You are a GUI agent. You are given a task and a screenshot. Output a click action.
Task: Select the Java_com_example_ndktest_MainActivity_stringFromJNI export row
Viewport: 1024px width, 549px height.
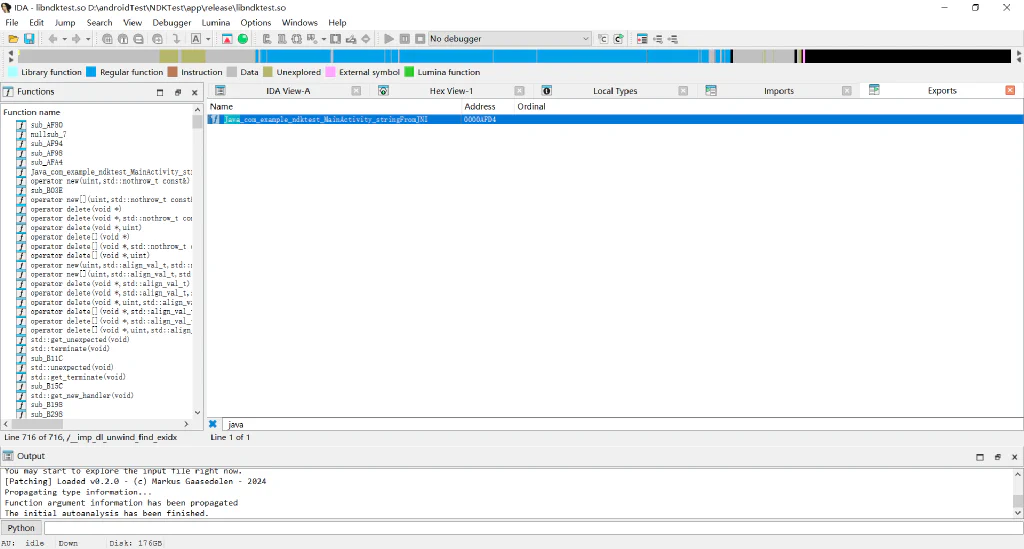pyautogui.click(x=615, y=119)
